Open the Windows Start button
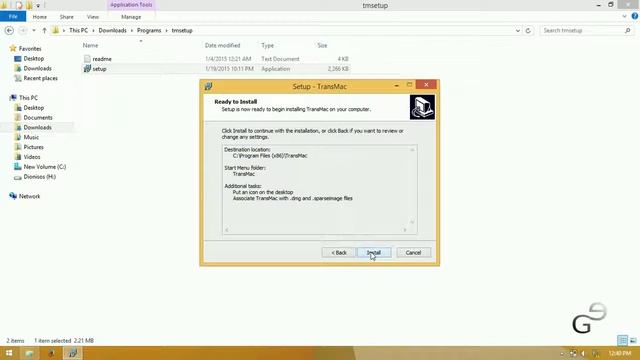This screenshot has width=640, height=360. click(9, 353)
